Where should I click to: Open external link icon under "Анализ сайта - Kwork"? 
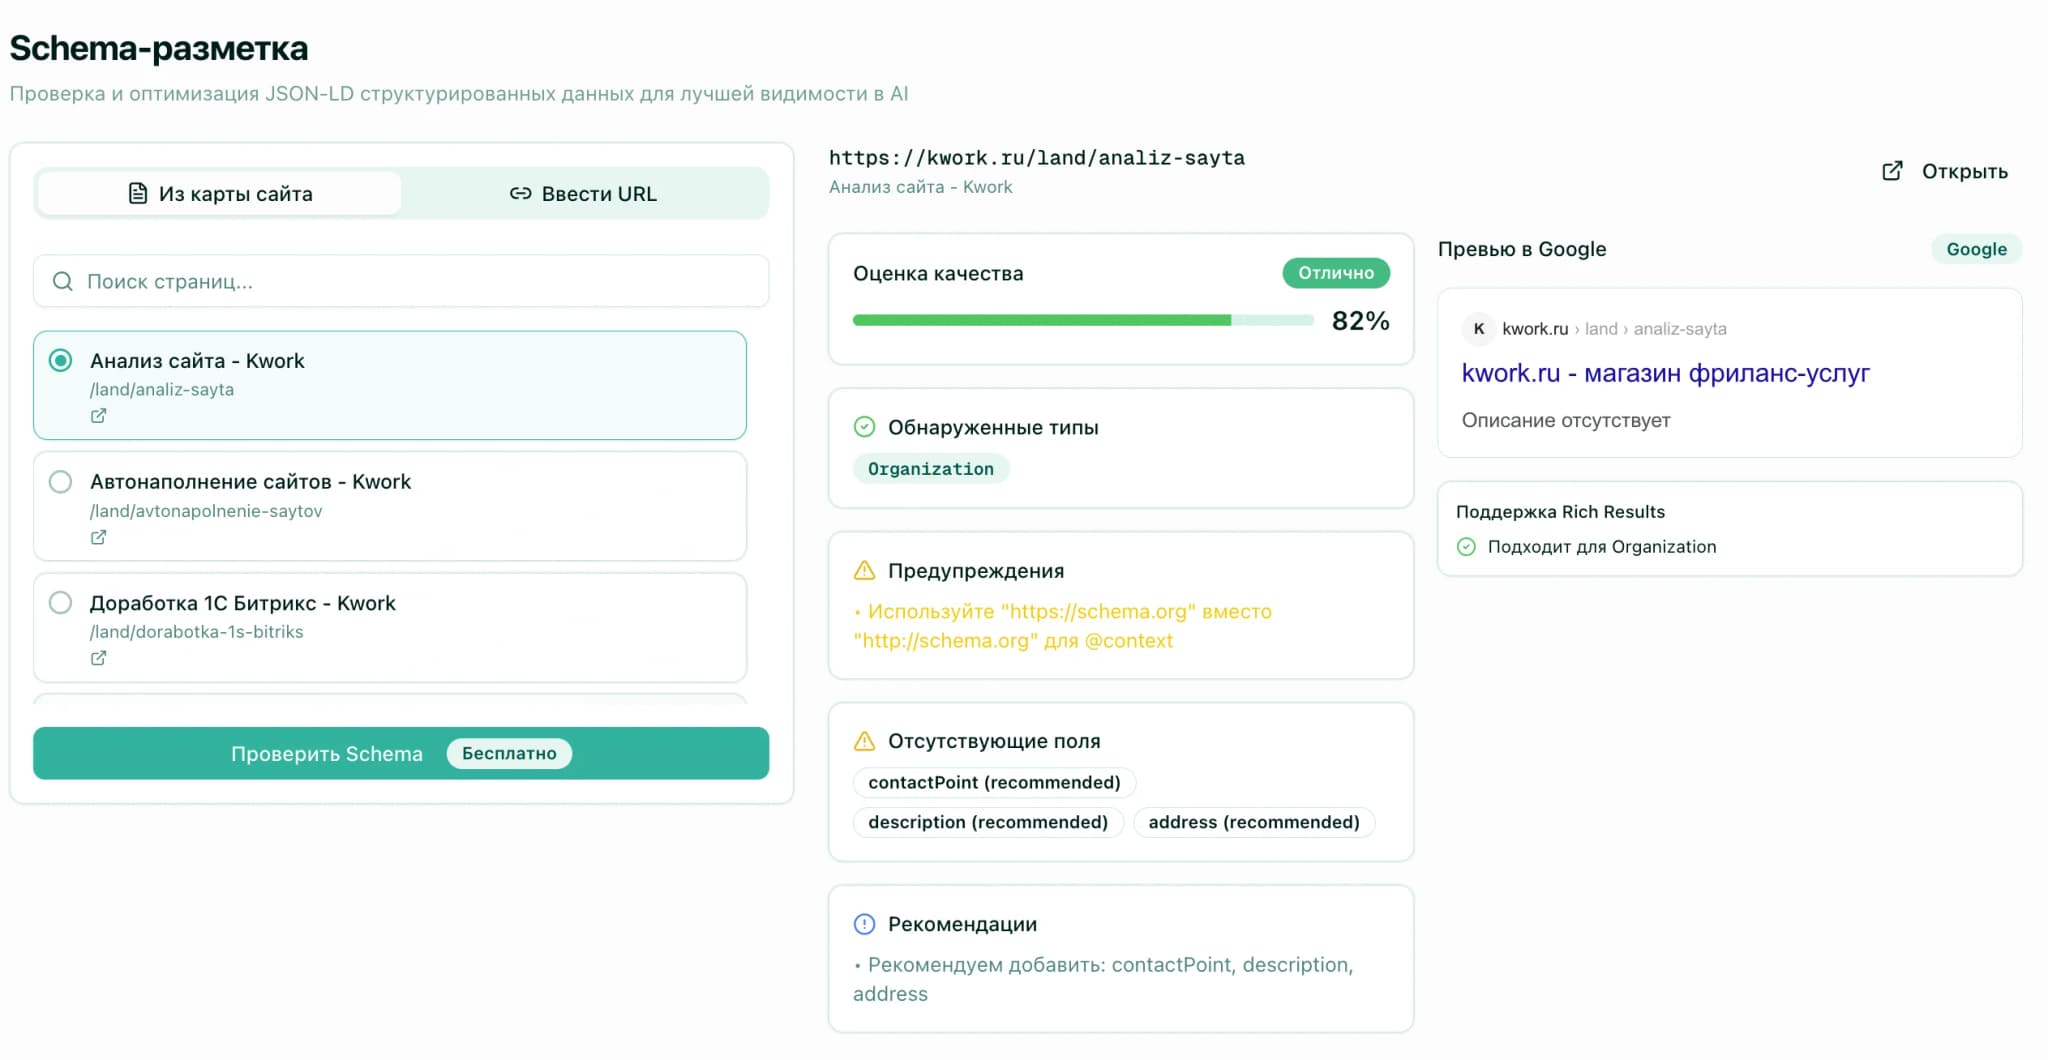coord(99,415)
